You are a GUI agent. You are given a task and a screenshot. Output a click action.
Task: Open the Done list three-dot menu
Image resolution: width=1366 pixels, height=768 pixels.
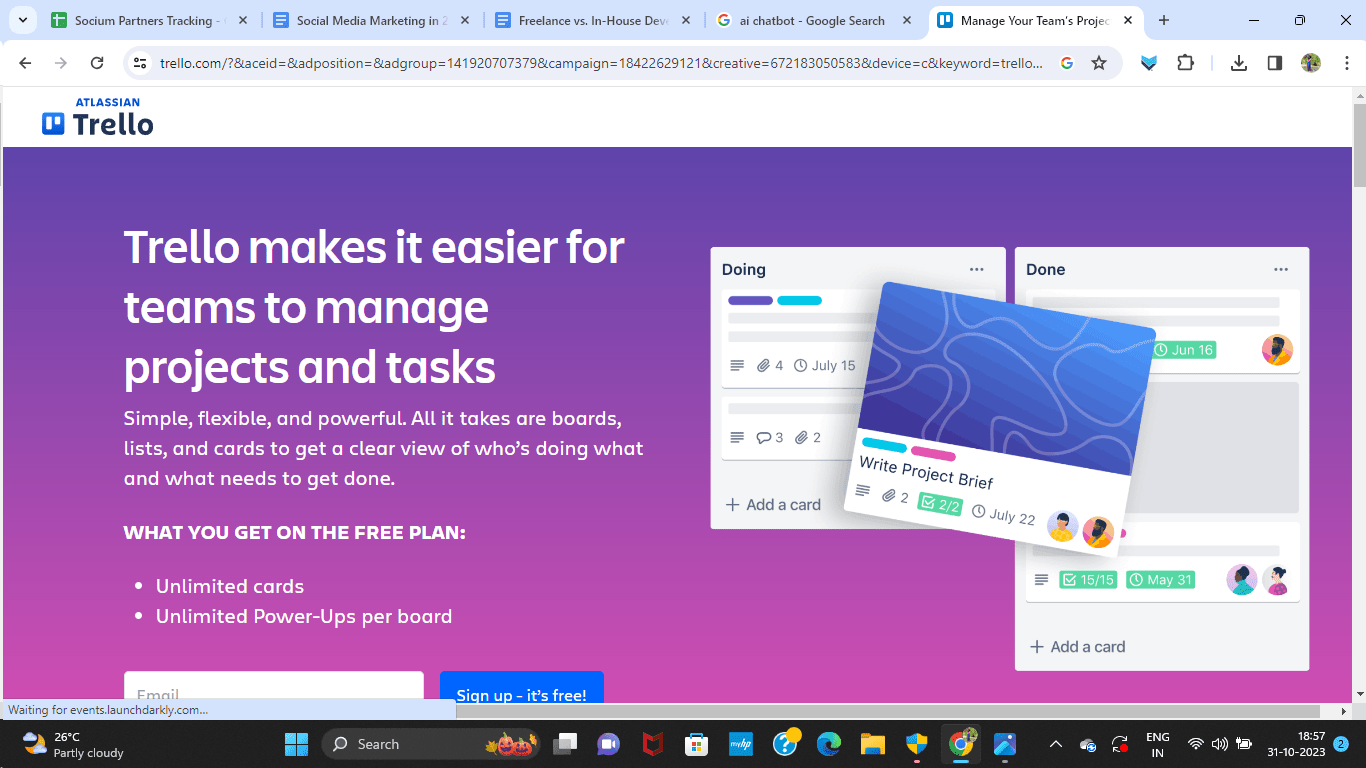click(1281, 269)
